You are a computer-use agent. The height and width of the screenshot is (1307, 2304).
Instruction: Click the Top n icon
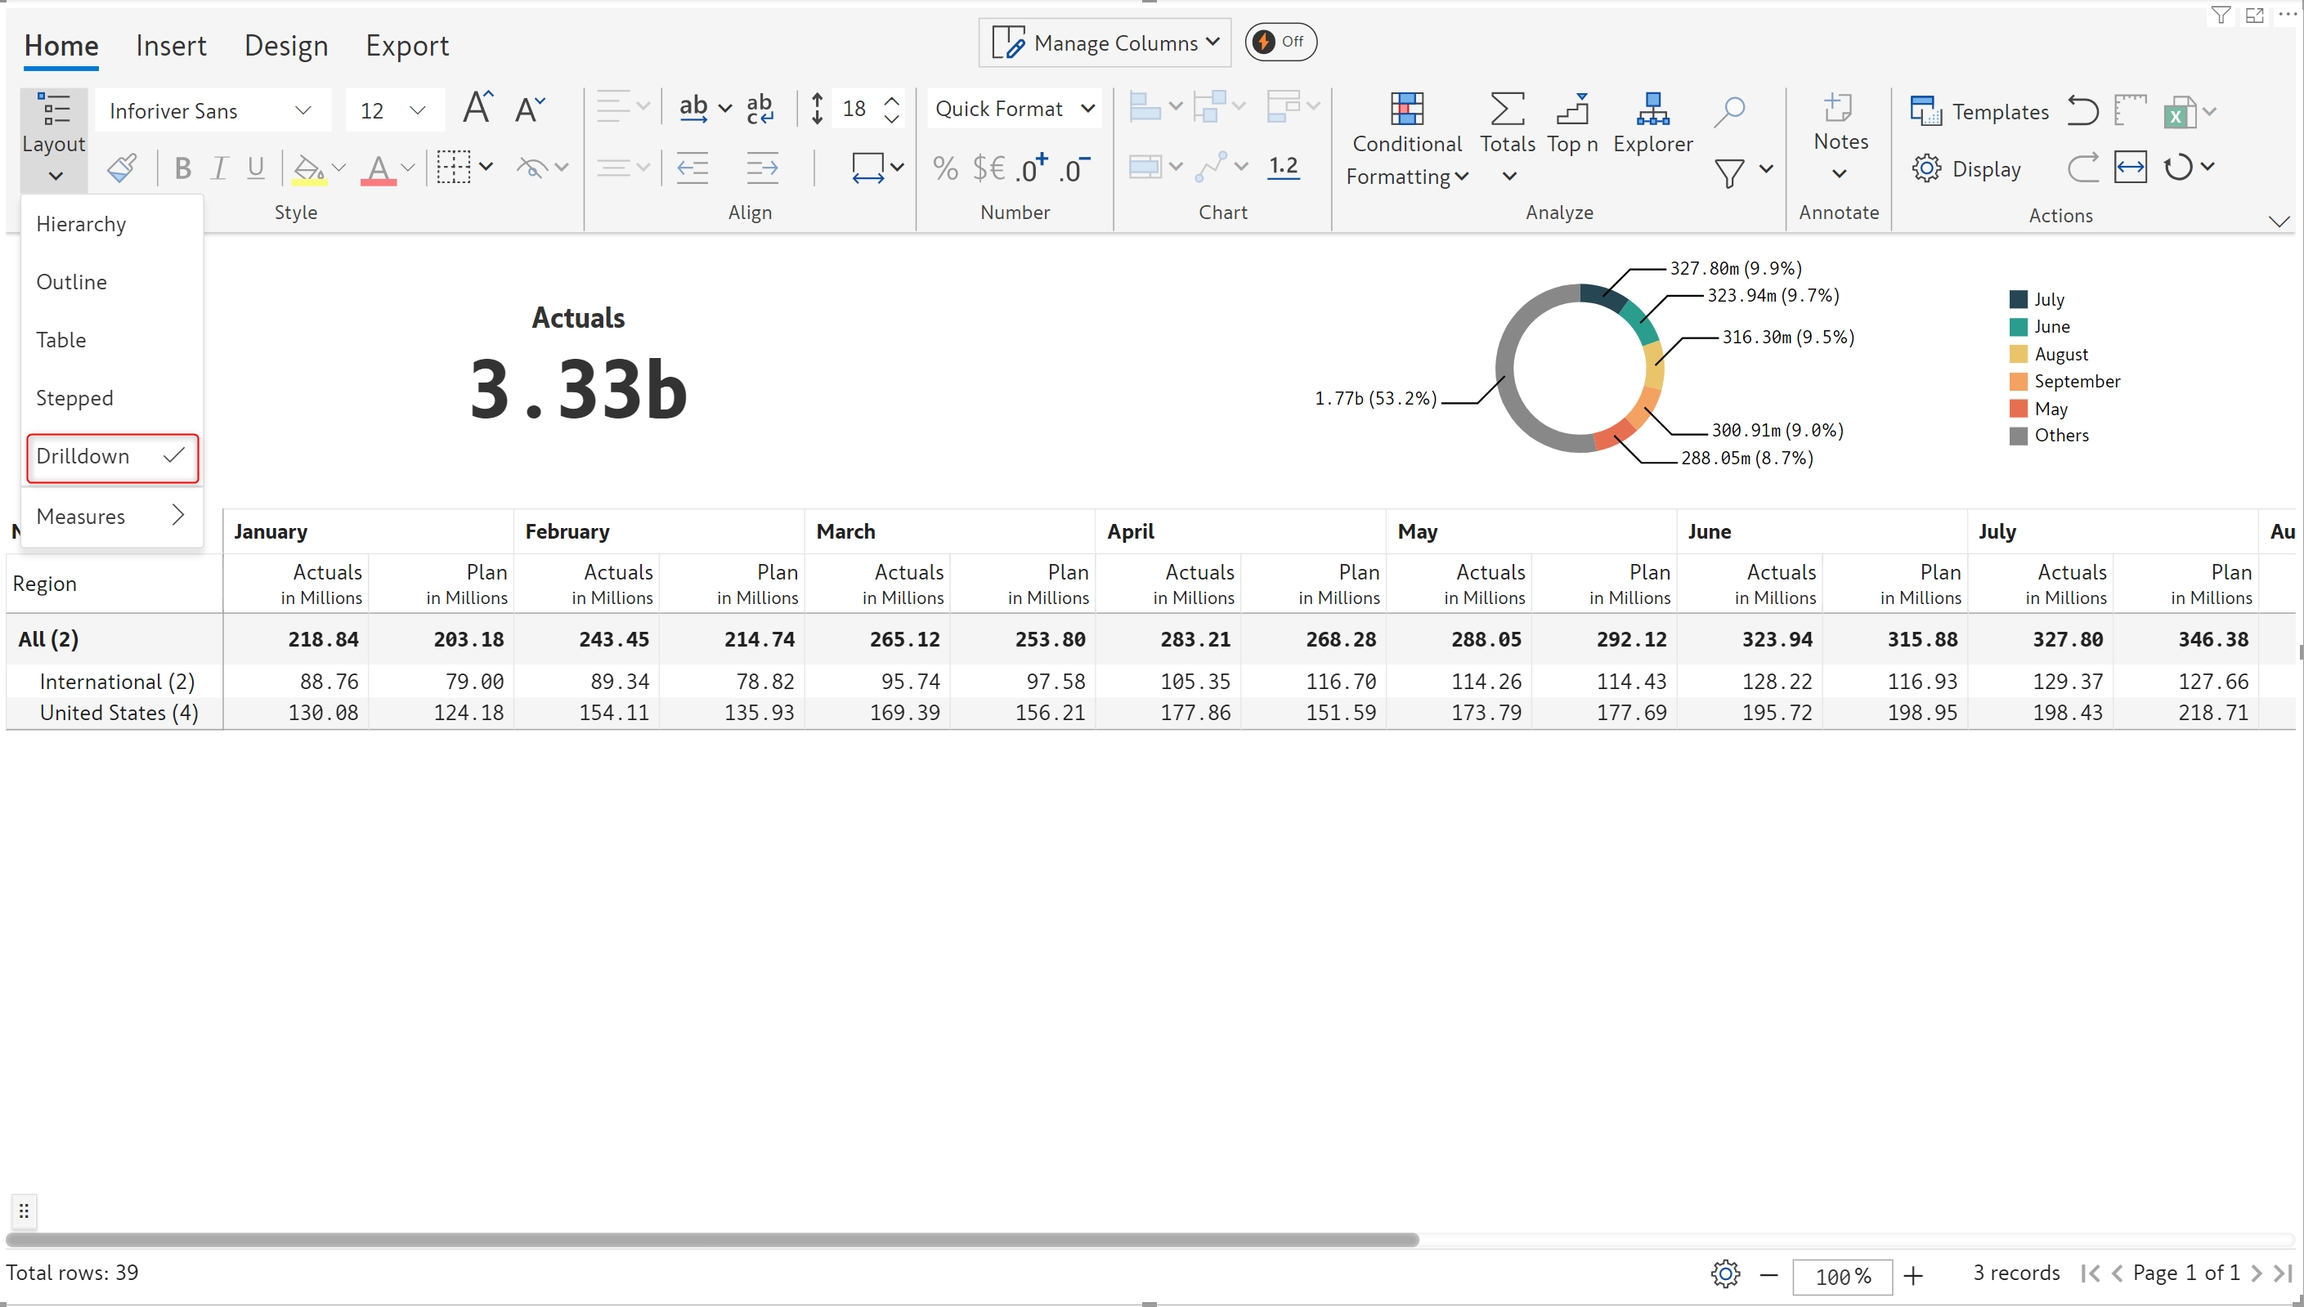click(x=1572, y=109)
